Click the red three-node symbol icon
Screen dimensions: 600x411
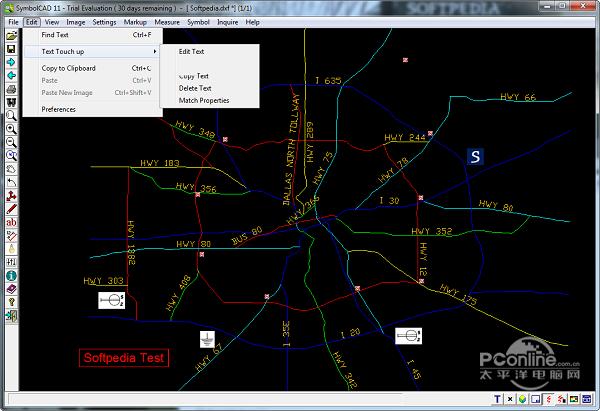coord(11,196)
